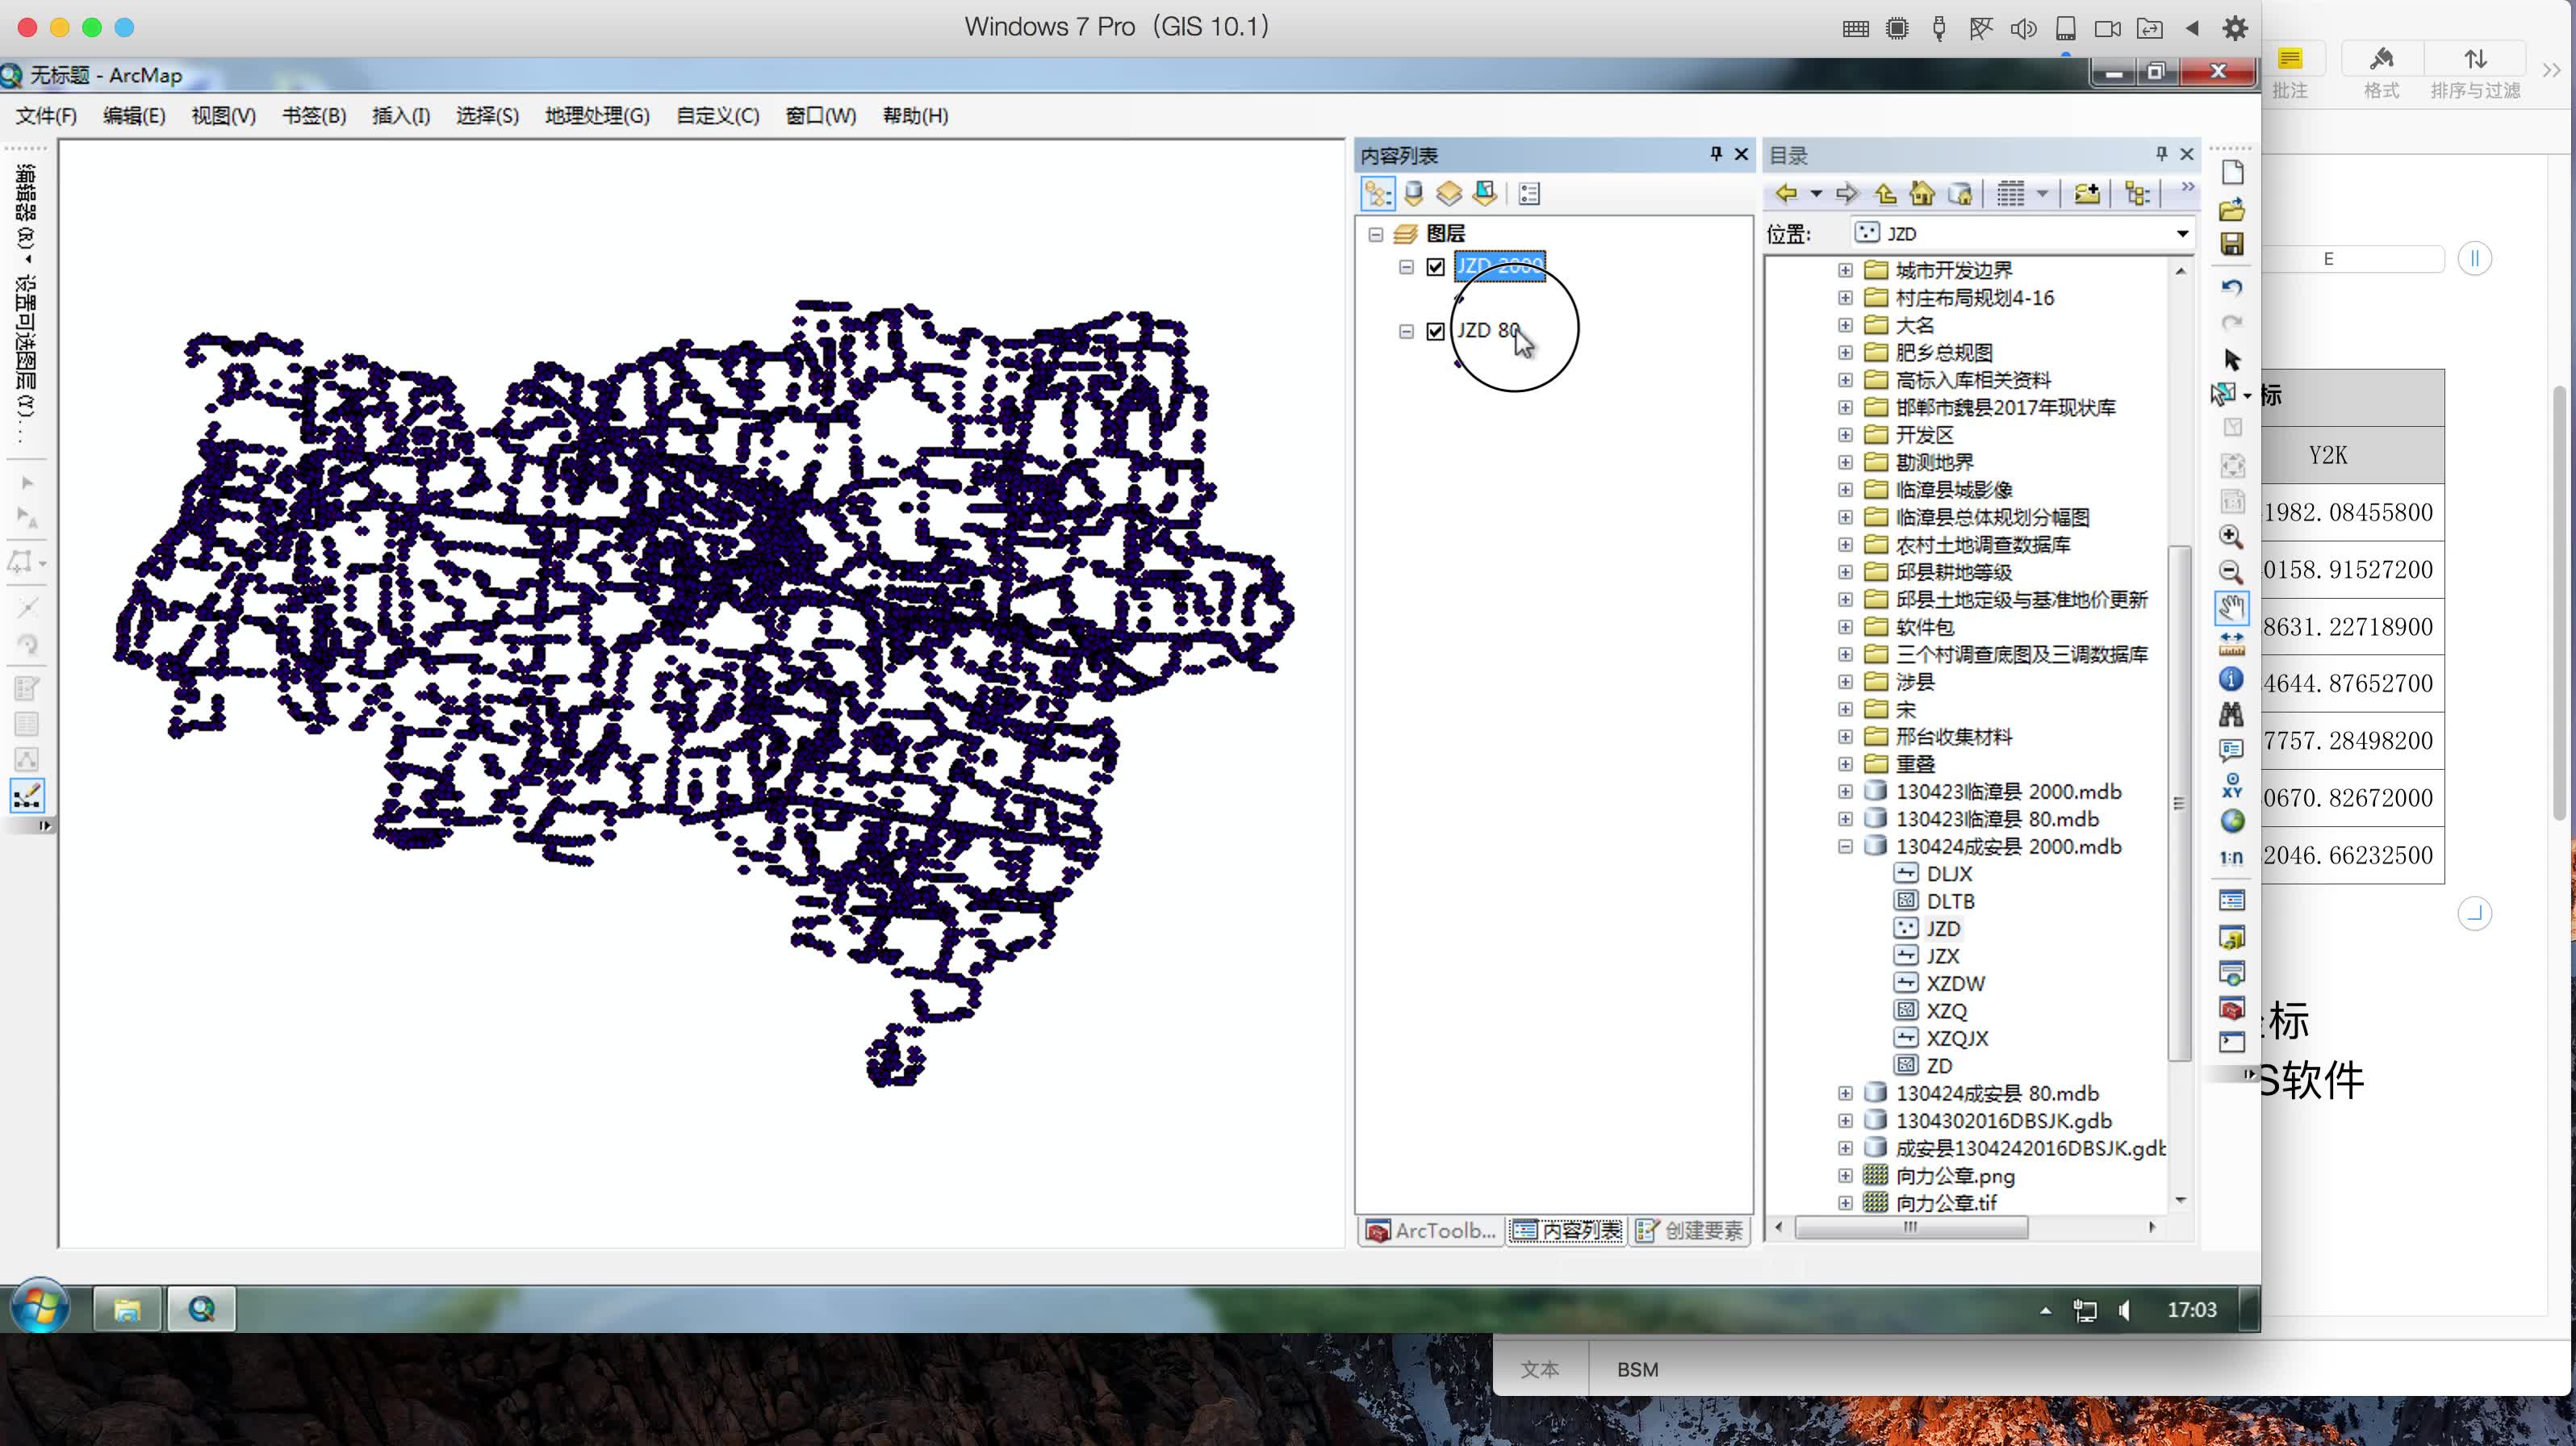Expand the 130424成安县 80.mdb database
The height and width of the screenshot is (1446, 2576).
1845,1094
